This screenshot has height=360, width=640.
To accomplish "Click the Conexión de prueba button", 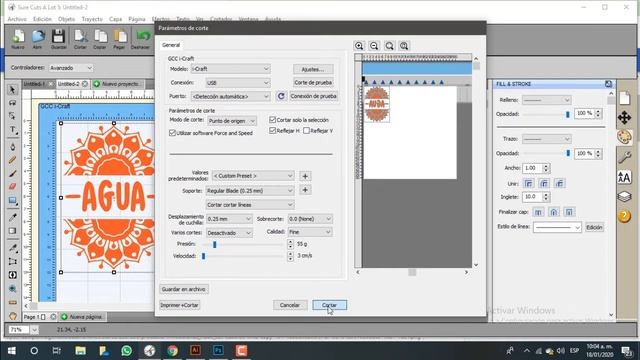I will [x=313, y=96].
